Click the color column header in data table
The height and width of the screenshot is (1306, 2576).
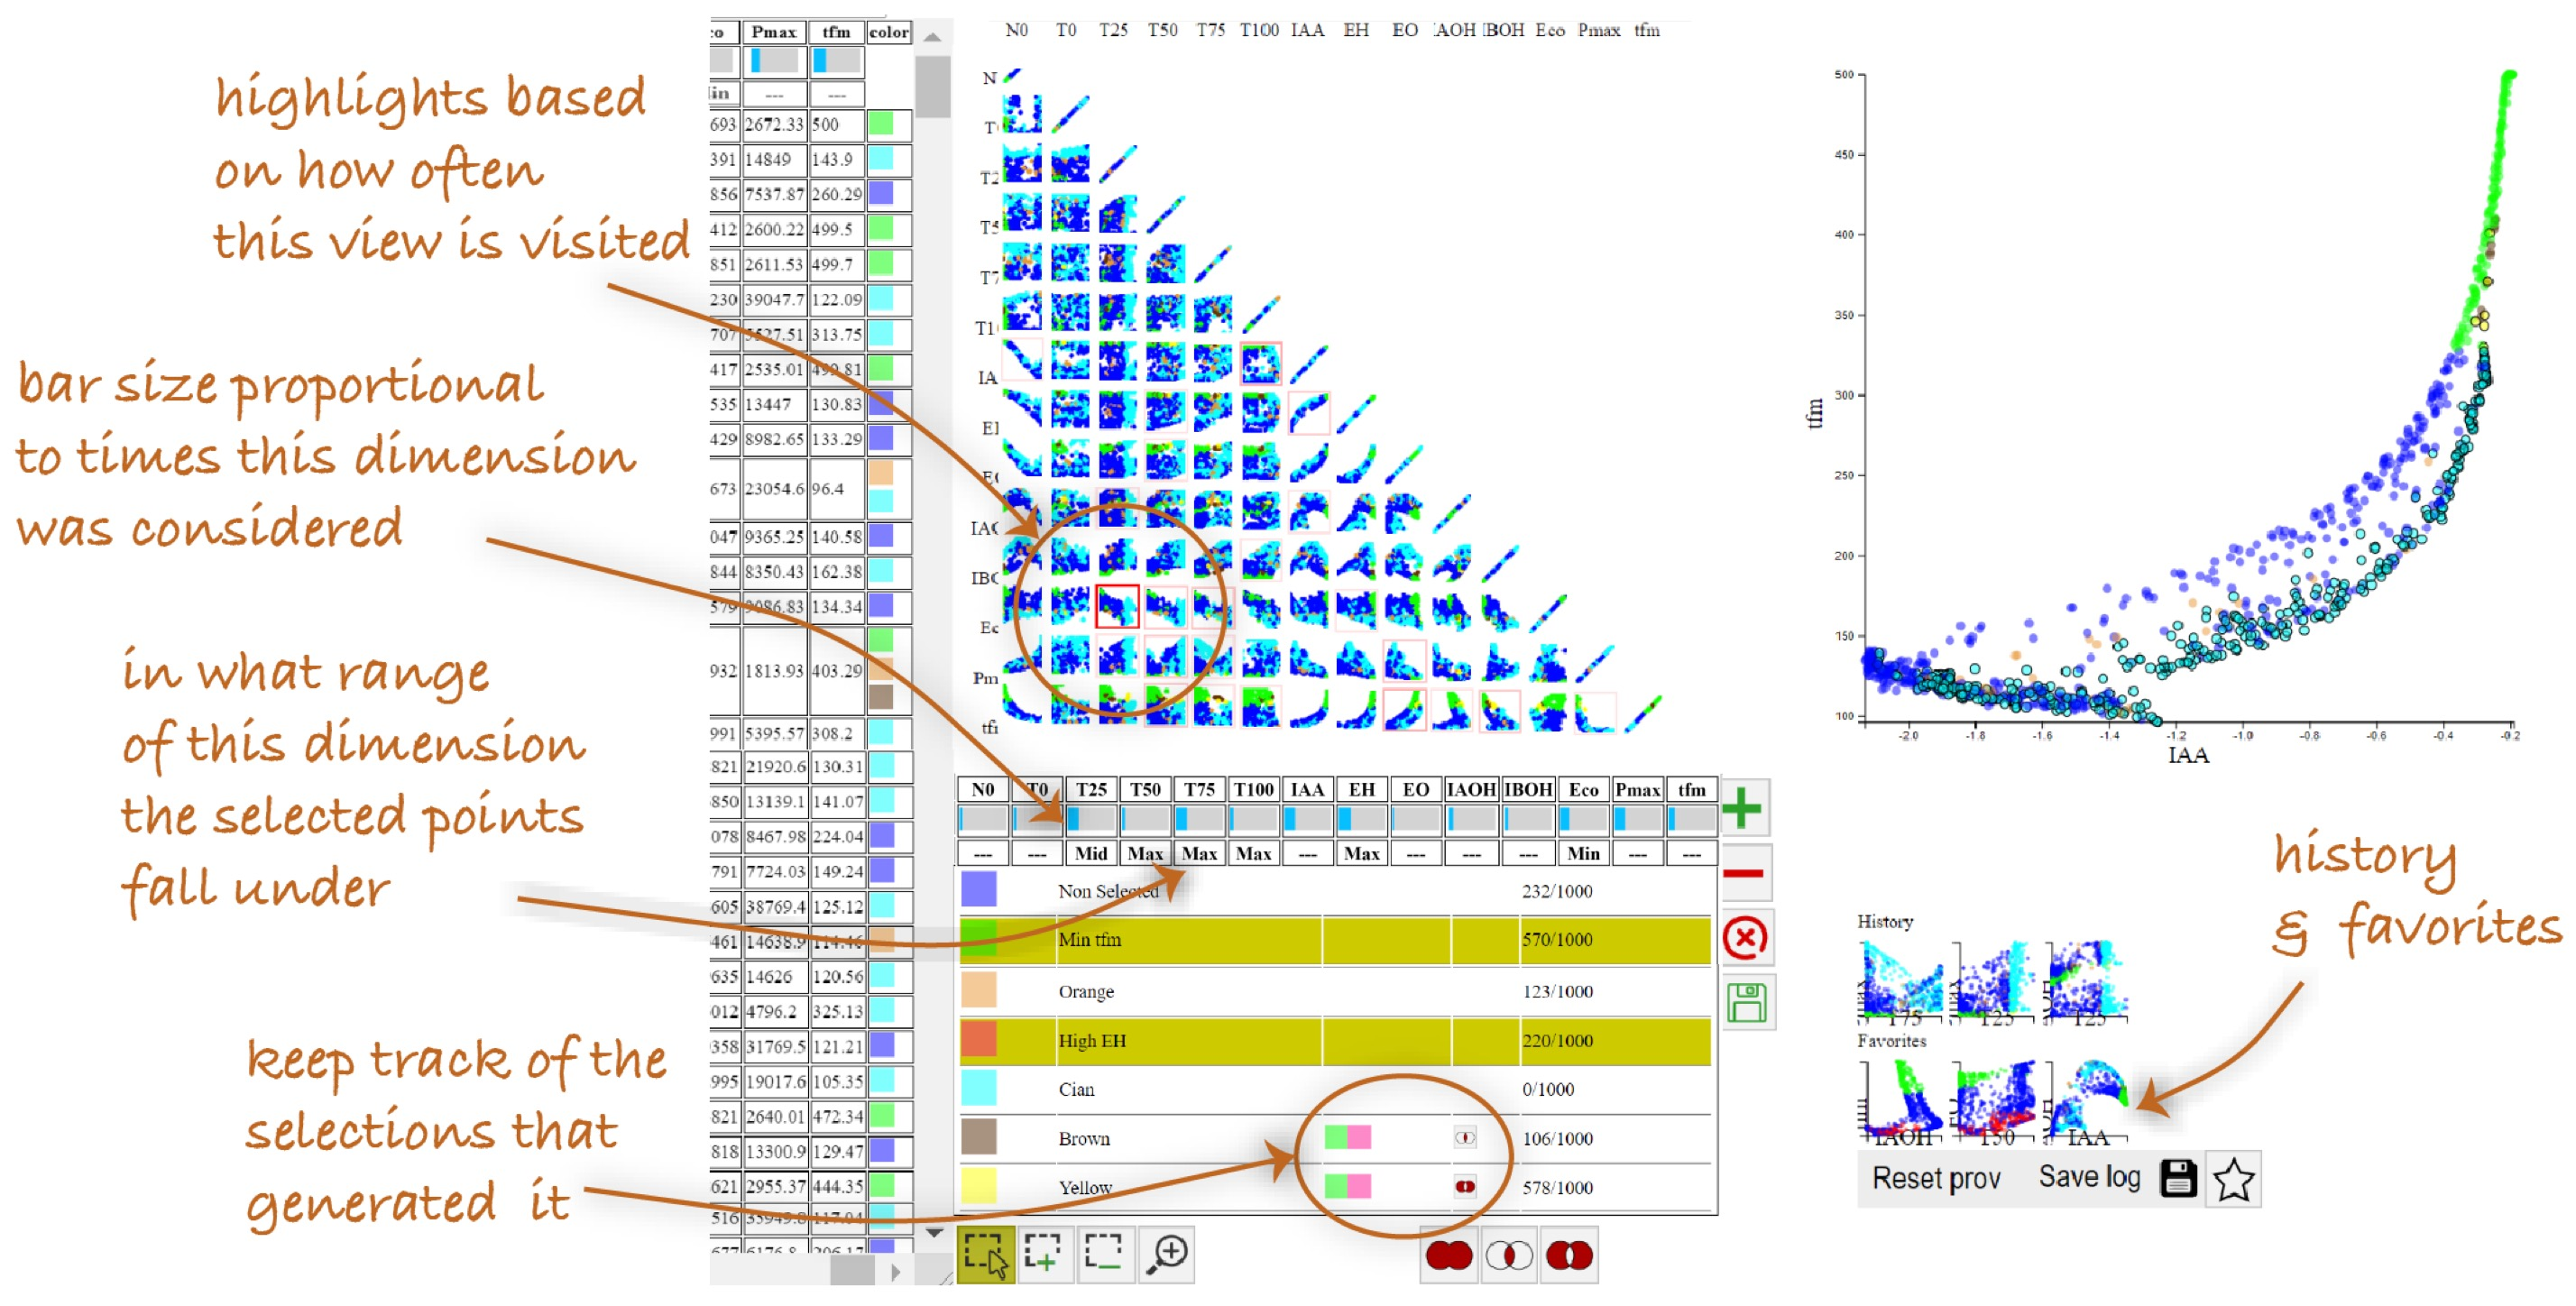click(x=889, y=33)
